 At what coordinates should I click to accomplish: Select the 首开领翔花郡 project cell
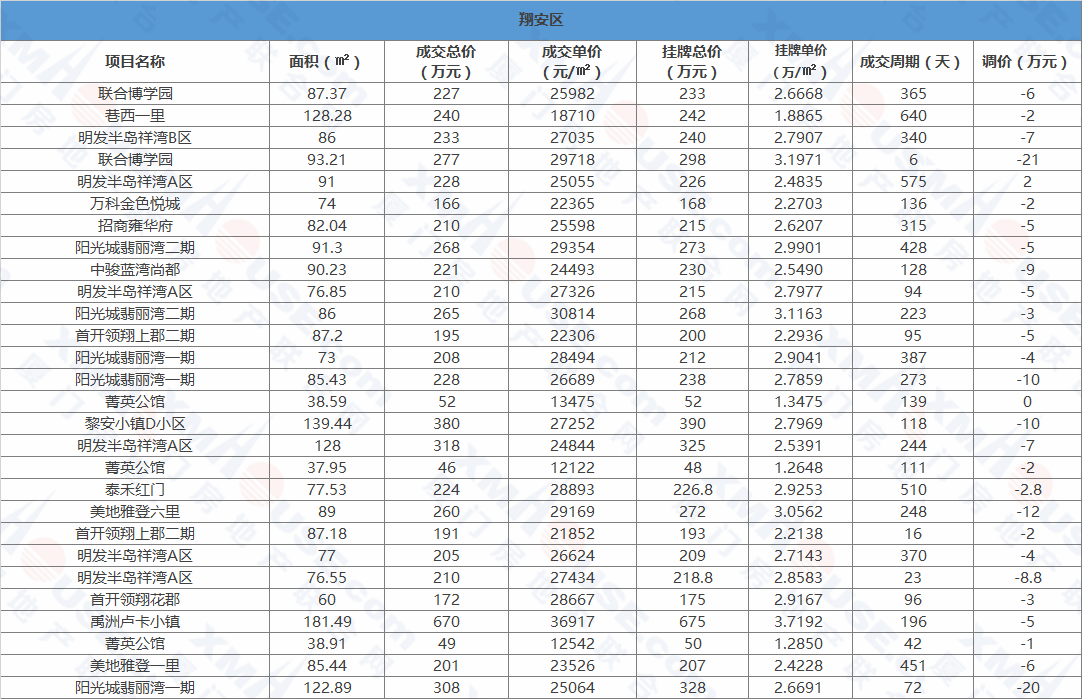(x=135, y=600)
